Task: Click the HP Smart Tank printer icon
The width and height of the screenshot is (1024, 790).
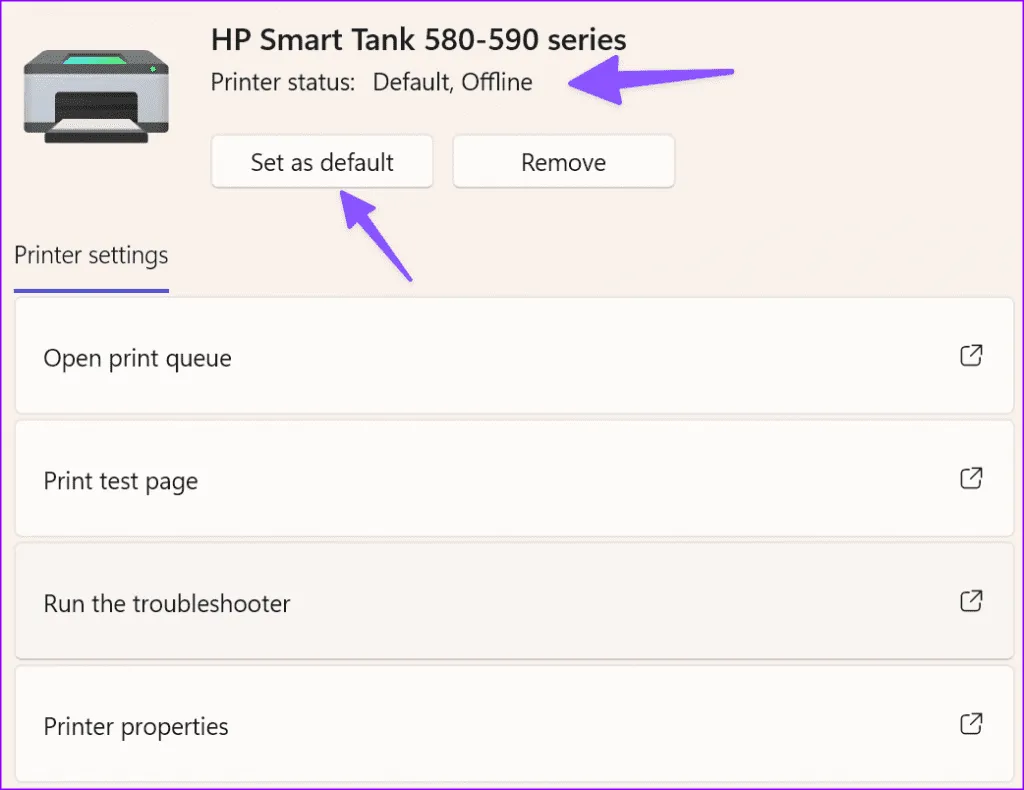Action: (96, 96)
